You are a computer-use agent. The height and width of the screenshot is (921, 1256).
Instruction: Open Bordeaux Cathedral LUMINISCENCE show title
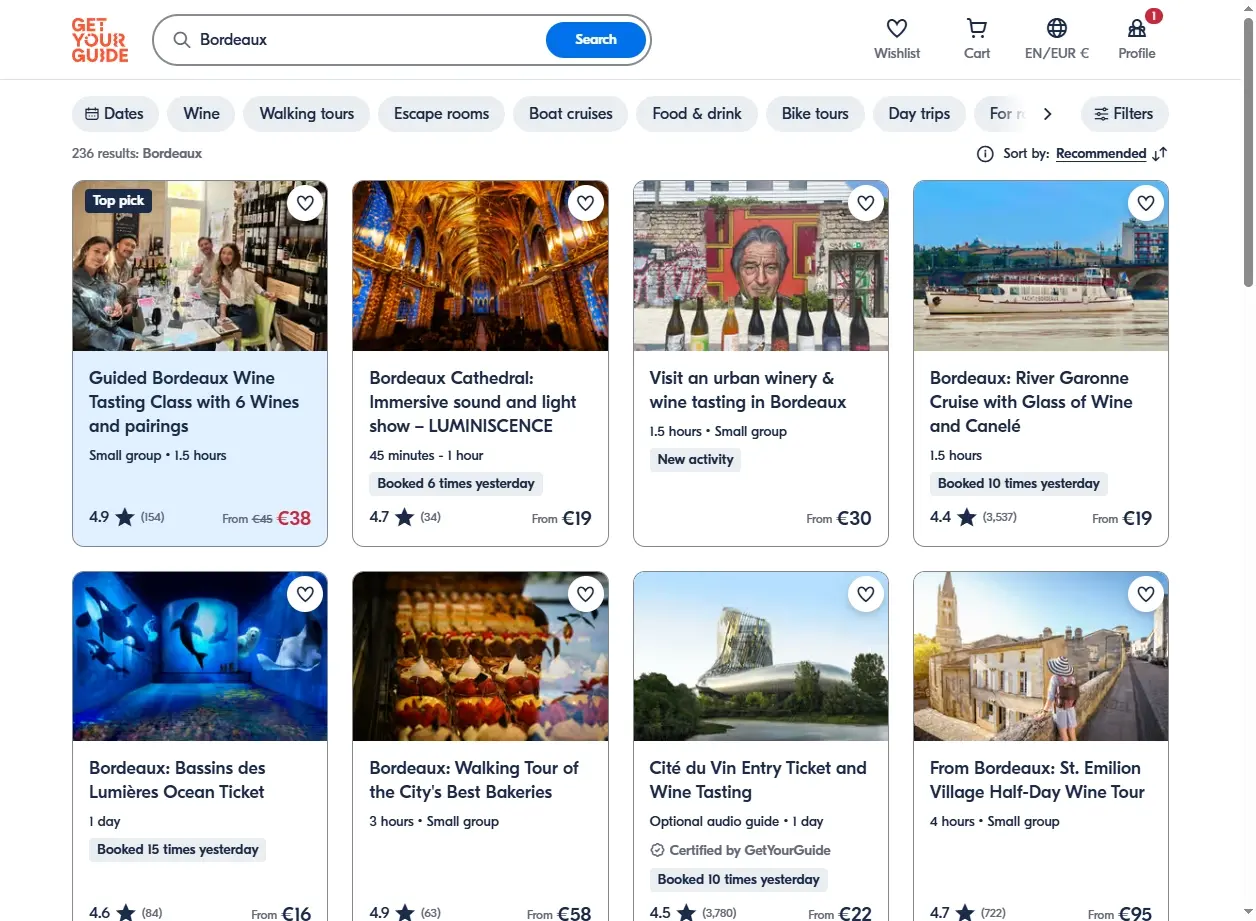click(473, 402)
